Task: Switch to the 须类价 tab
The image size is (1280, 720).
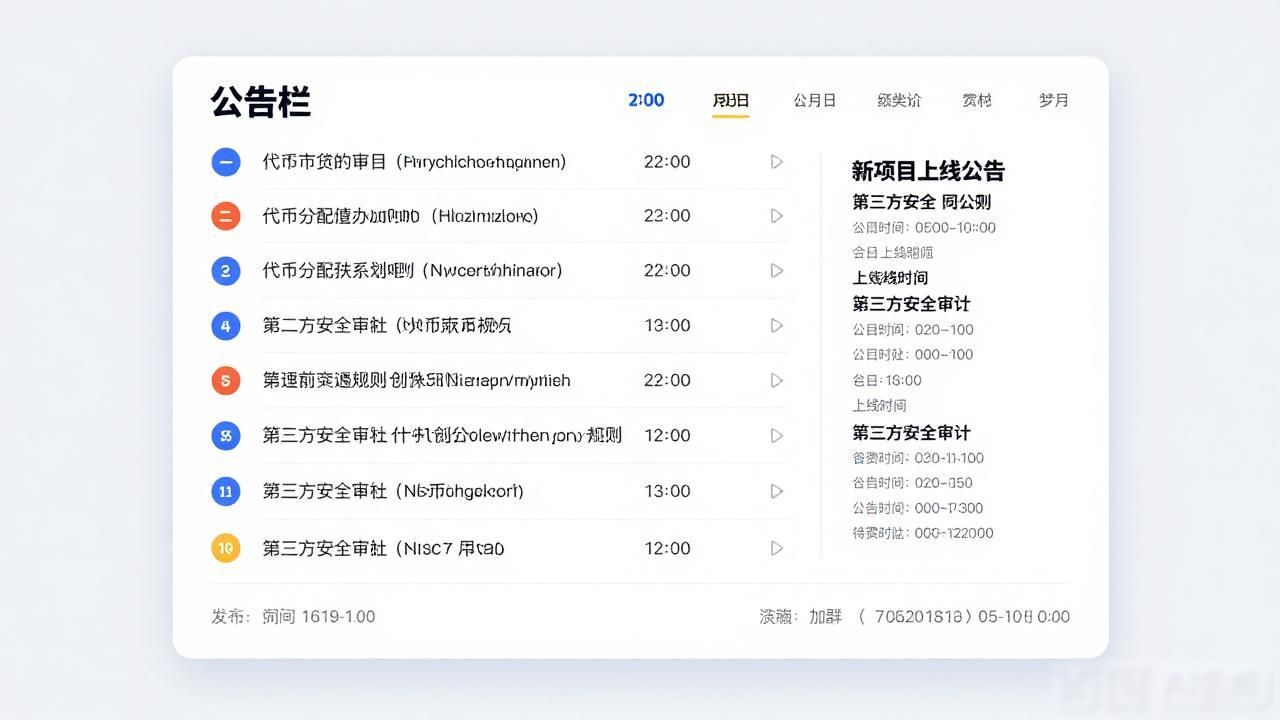Action: coord(899,100)
